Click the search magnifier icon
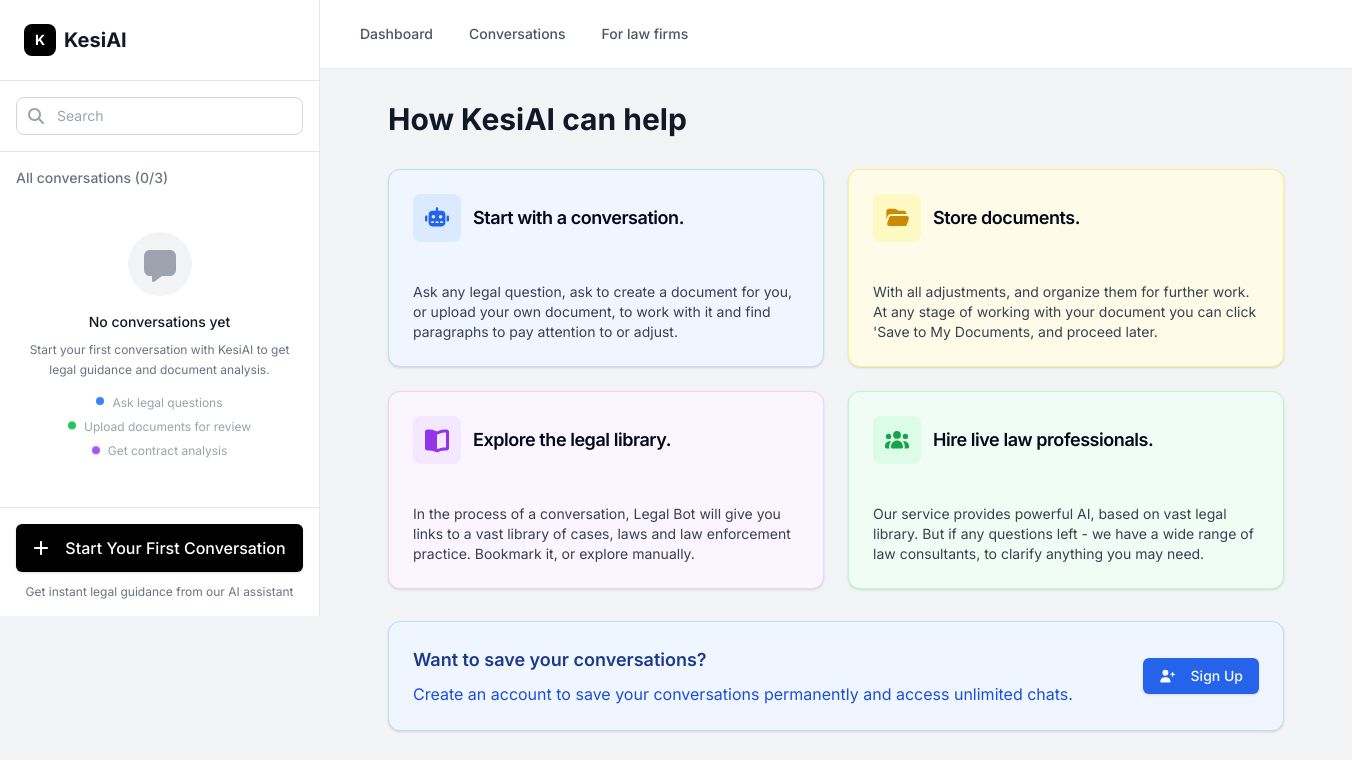 click(x=36, y=116)
